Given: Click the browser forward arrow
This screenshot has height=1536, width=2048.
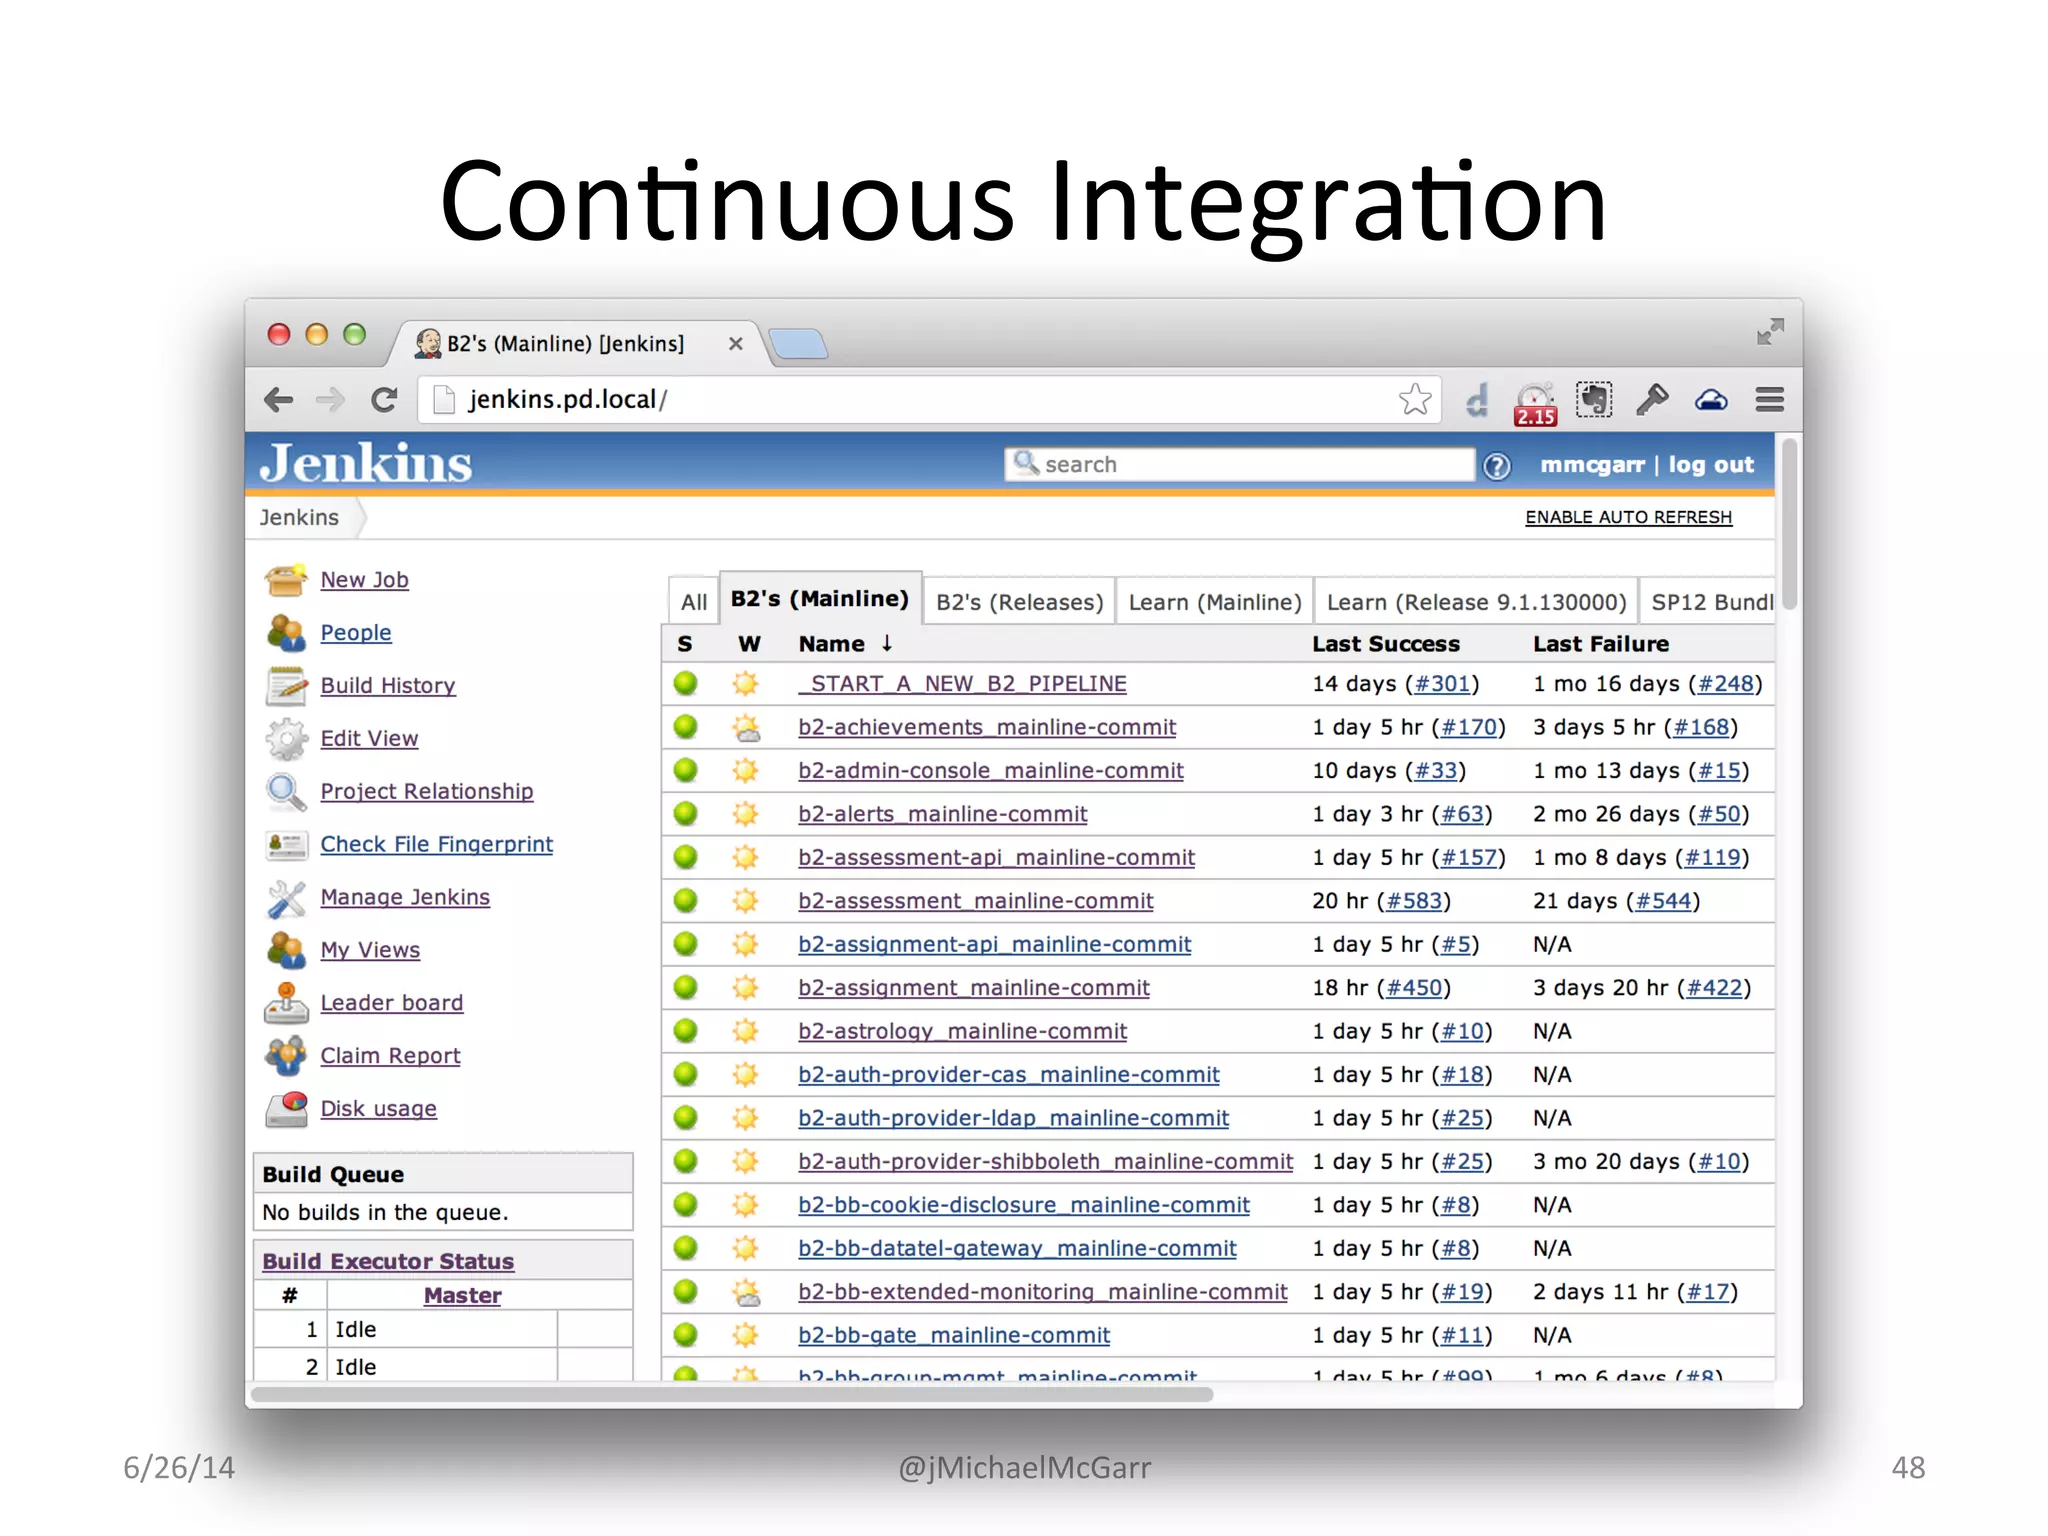Looking at the screenshot, I should (x=330, y=400).
